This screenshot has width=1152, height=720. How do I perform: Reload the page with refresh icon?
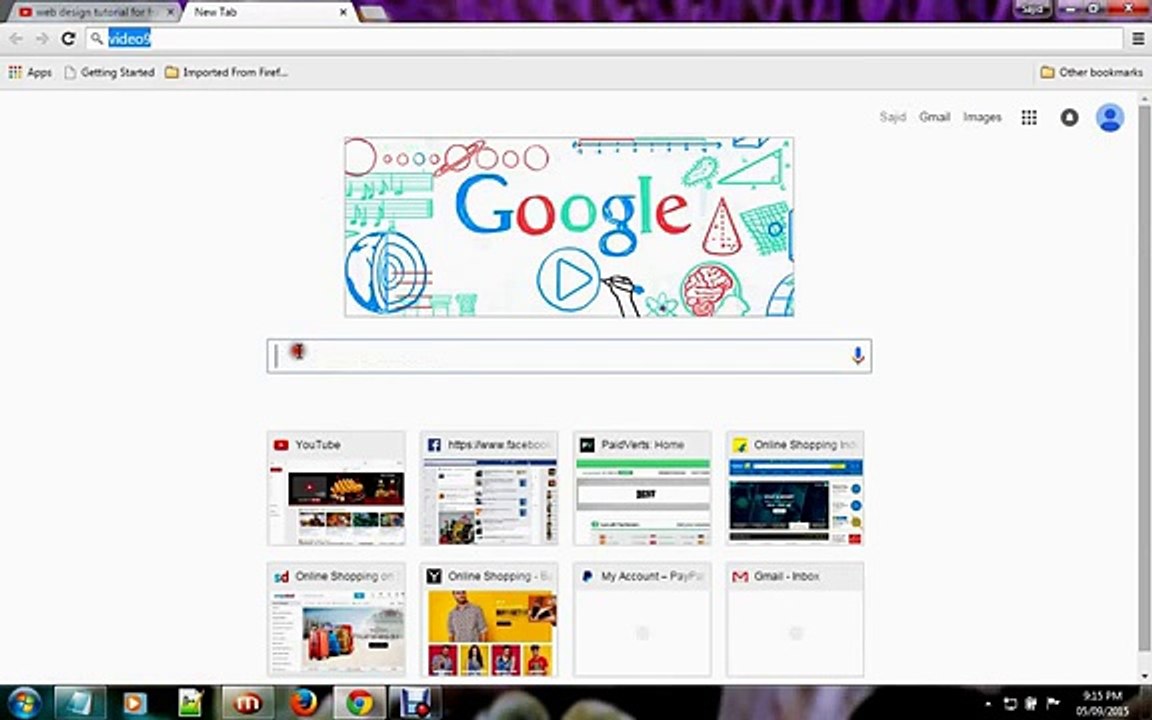click(68, 39)
